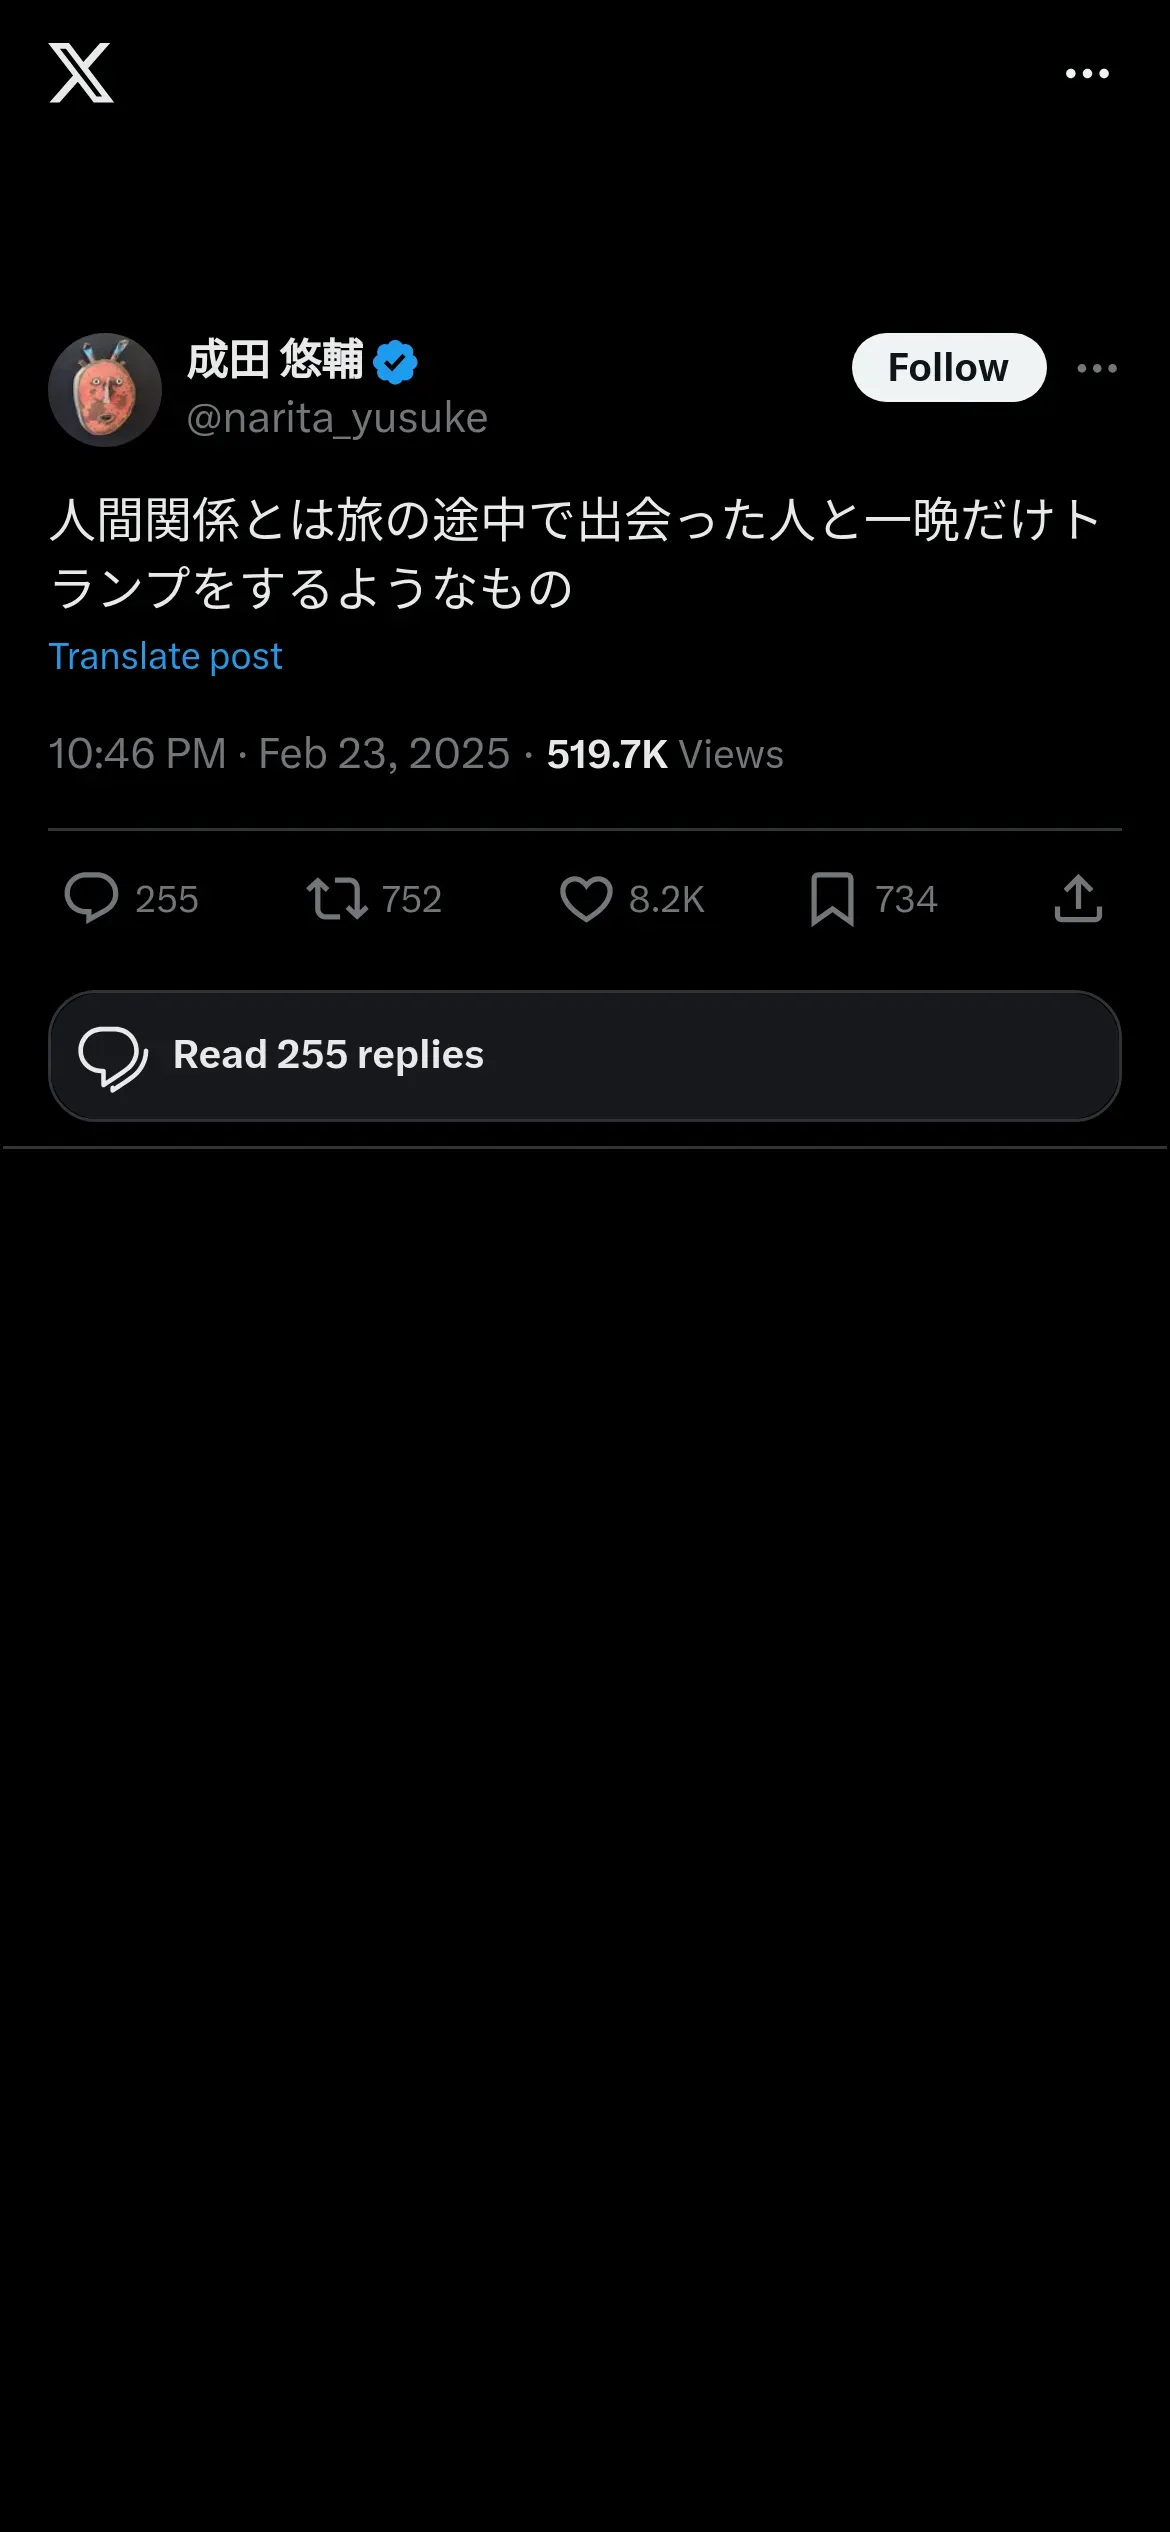Click the chat bubbles icon in replies bar

tap(113, 1057)
